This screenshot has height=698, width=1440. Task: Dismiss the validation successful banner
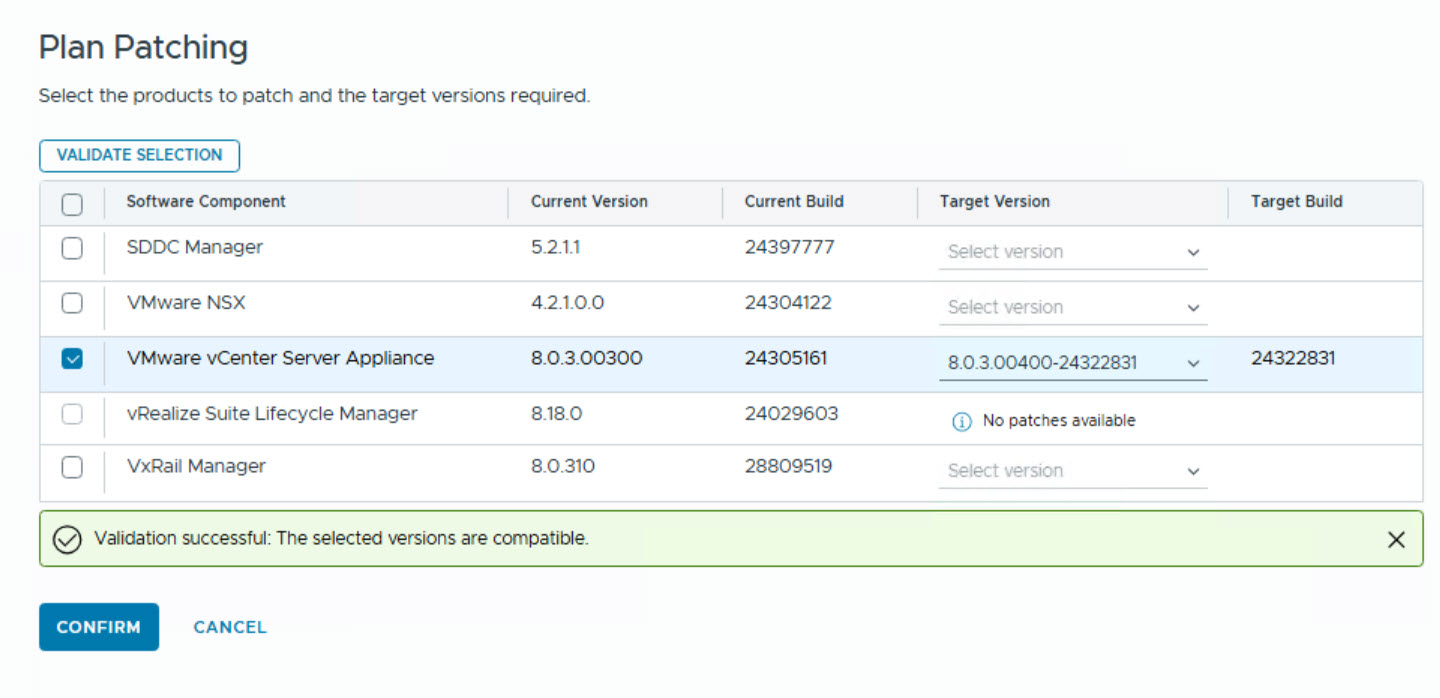[x=1396, y=540]
